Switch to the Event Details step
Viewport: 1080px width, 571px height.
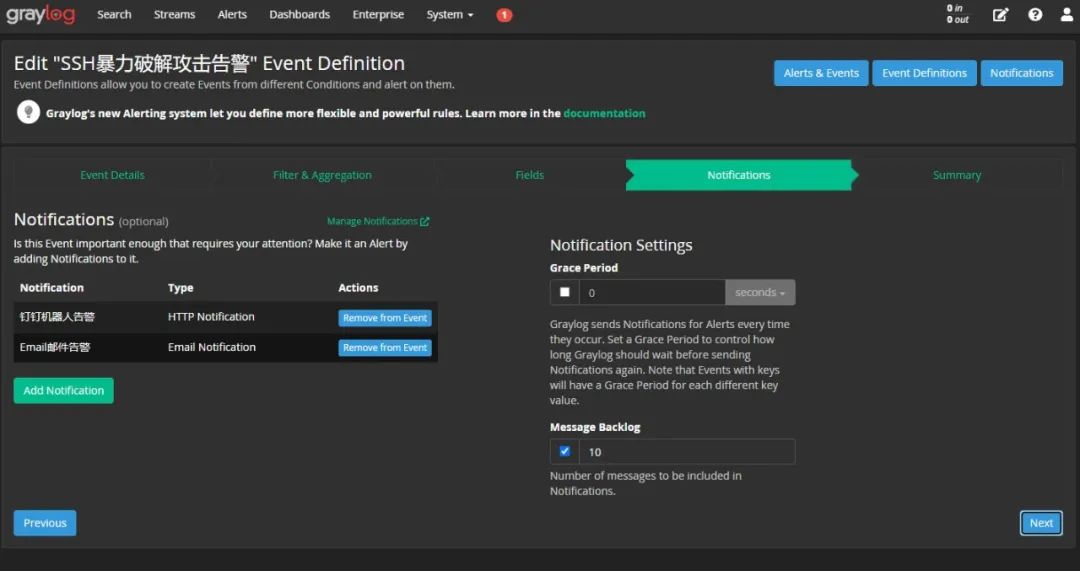click(112, 175)
